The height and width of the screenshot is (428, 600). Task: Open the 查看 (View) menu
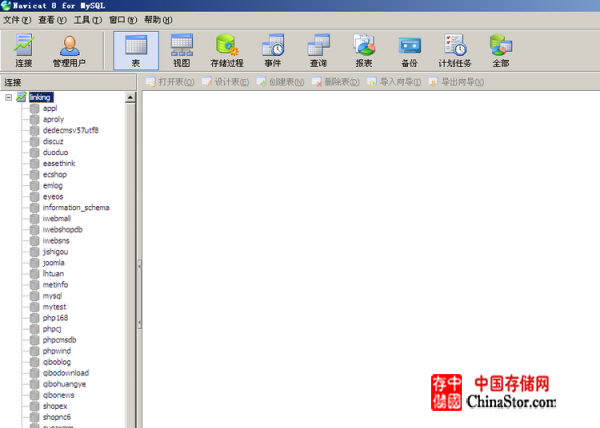pyautogui.click(x=52, y=20)
